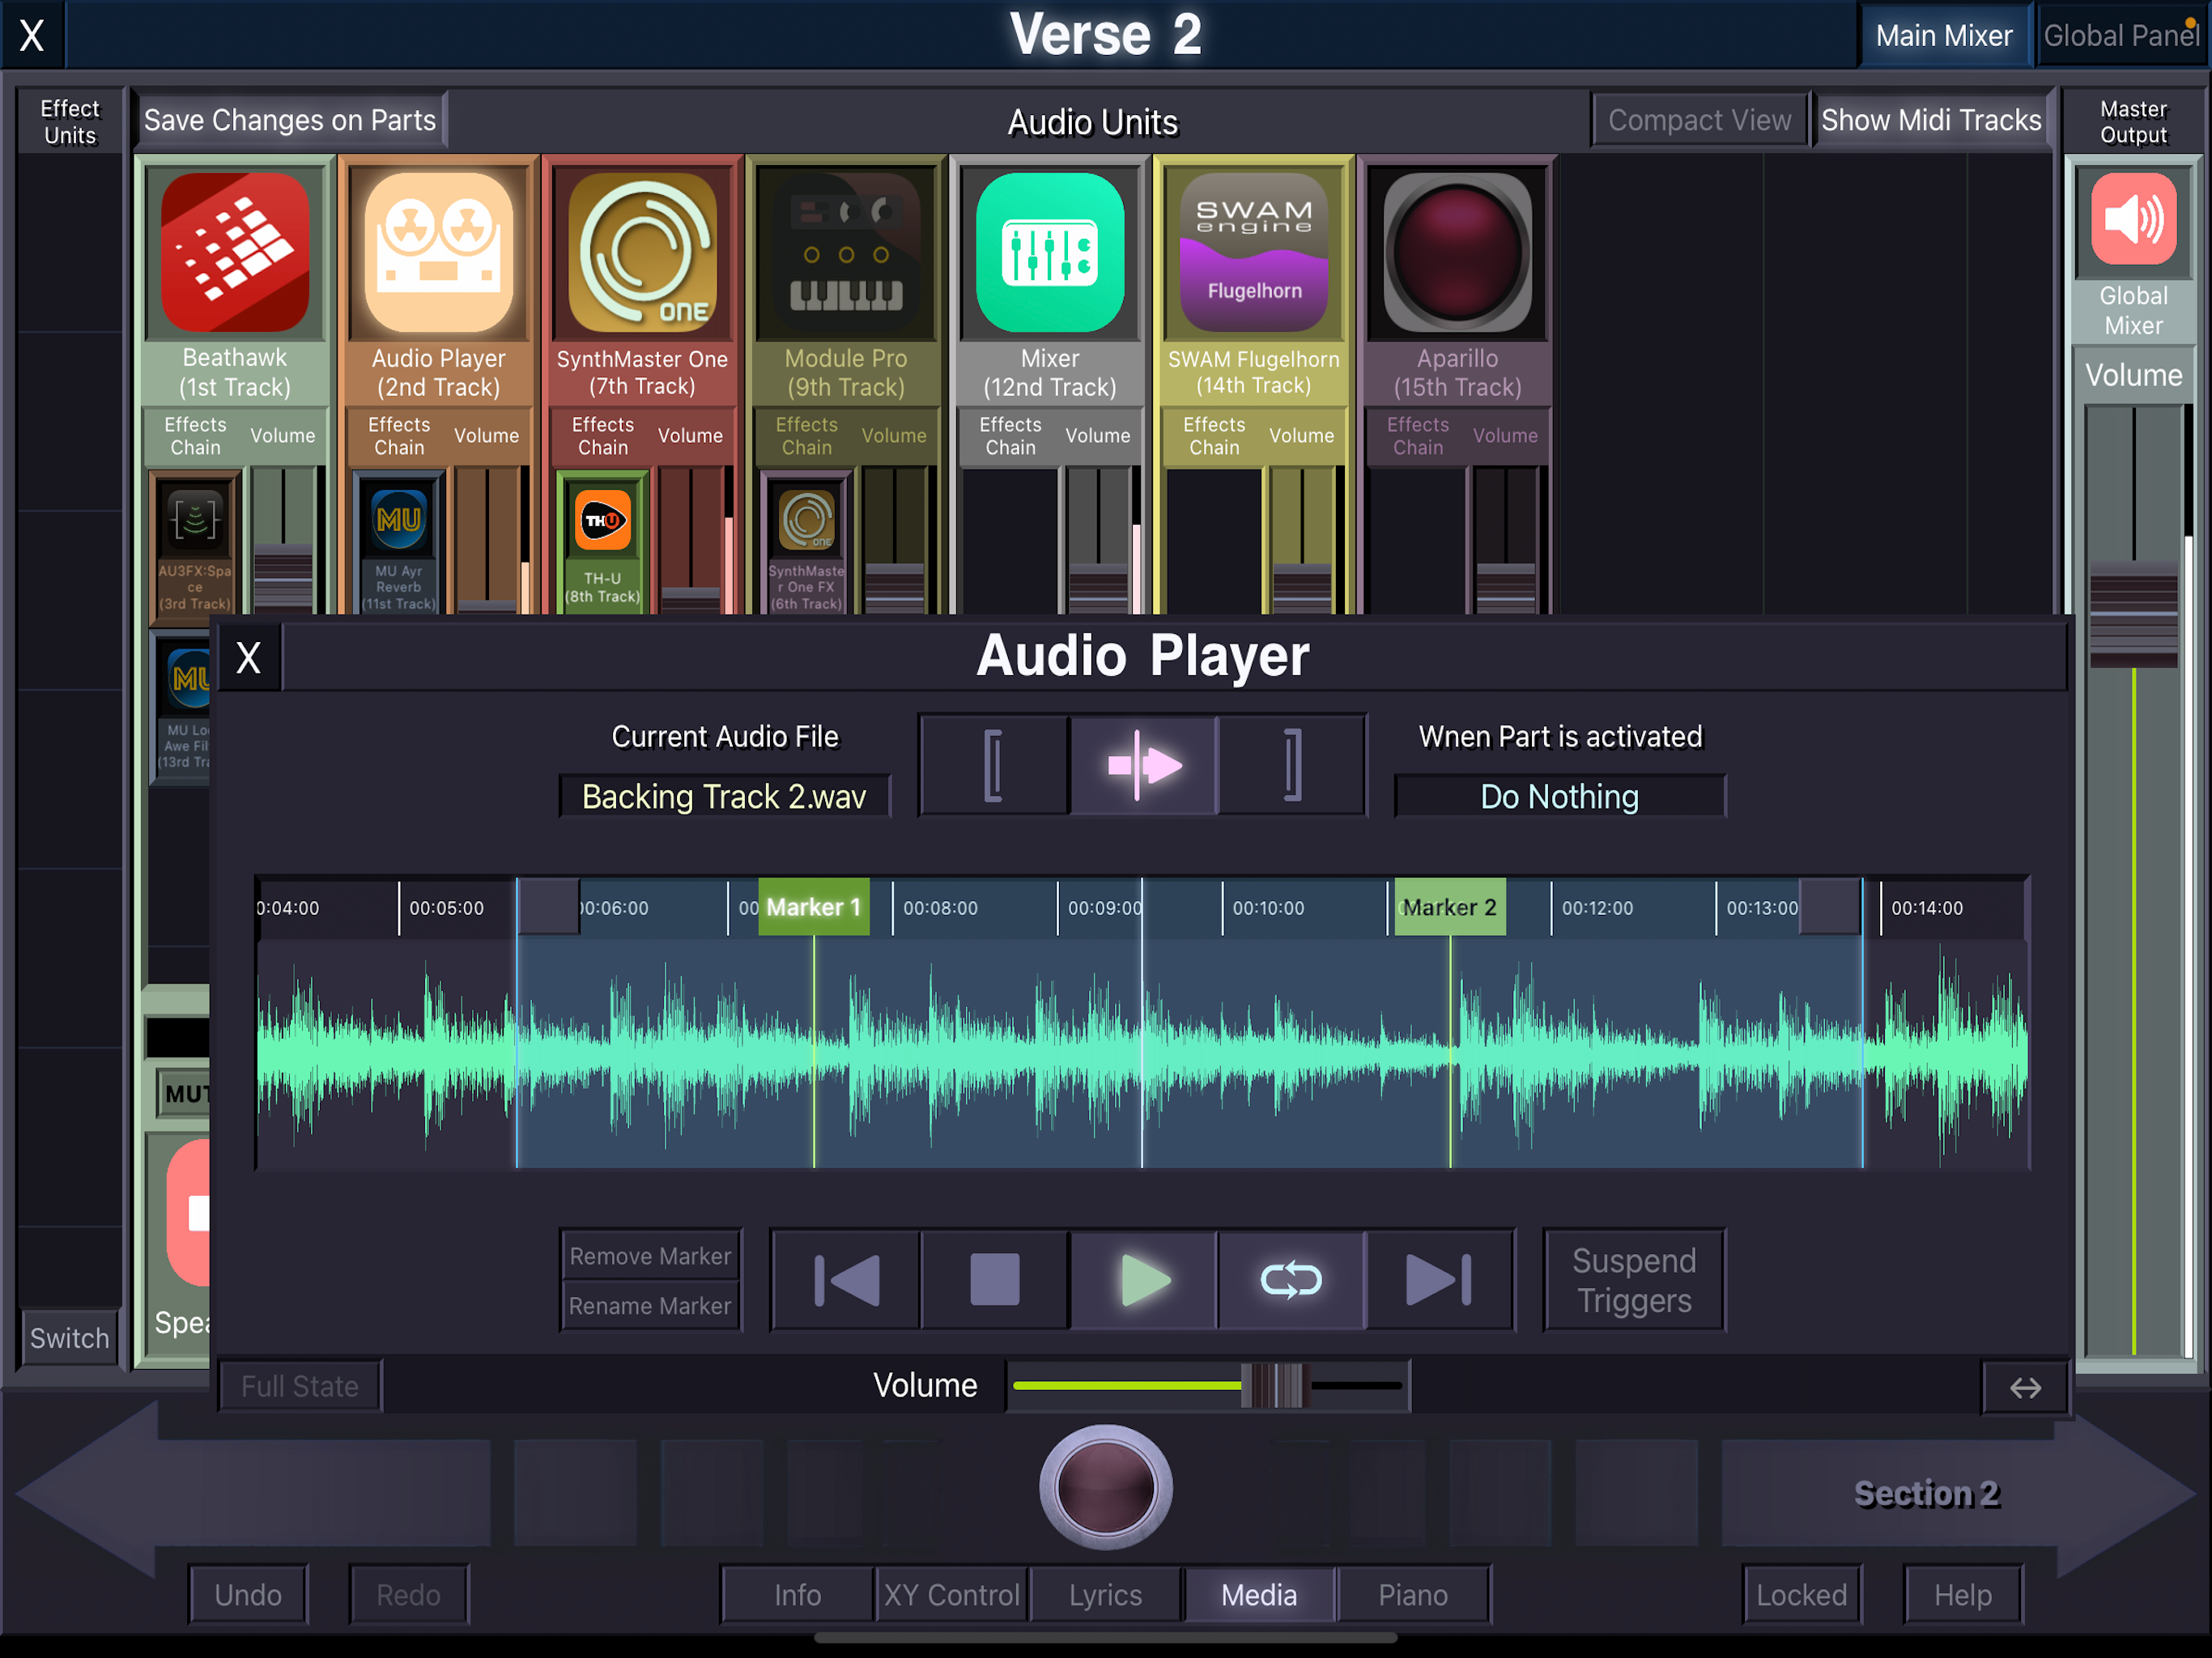Switch to the Piano tab

point(1412,1594)
